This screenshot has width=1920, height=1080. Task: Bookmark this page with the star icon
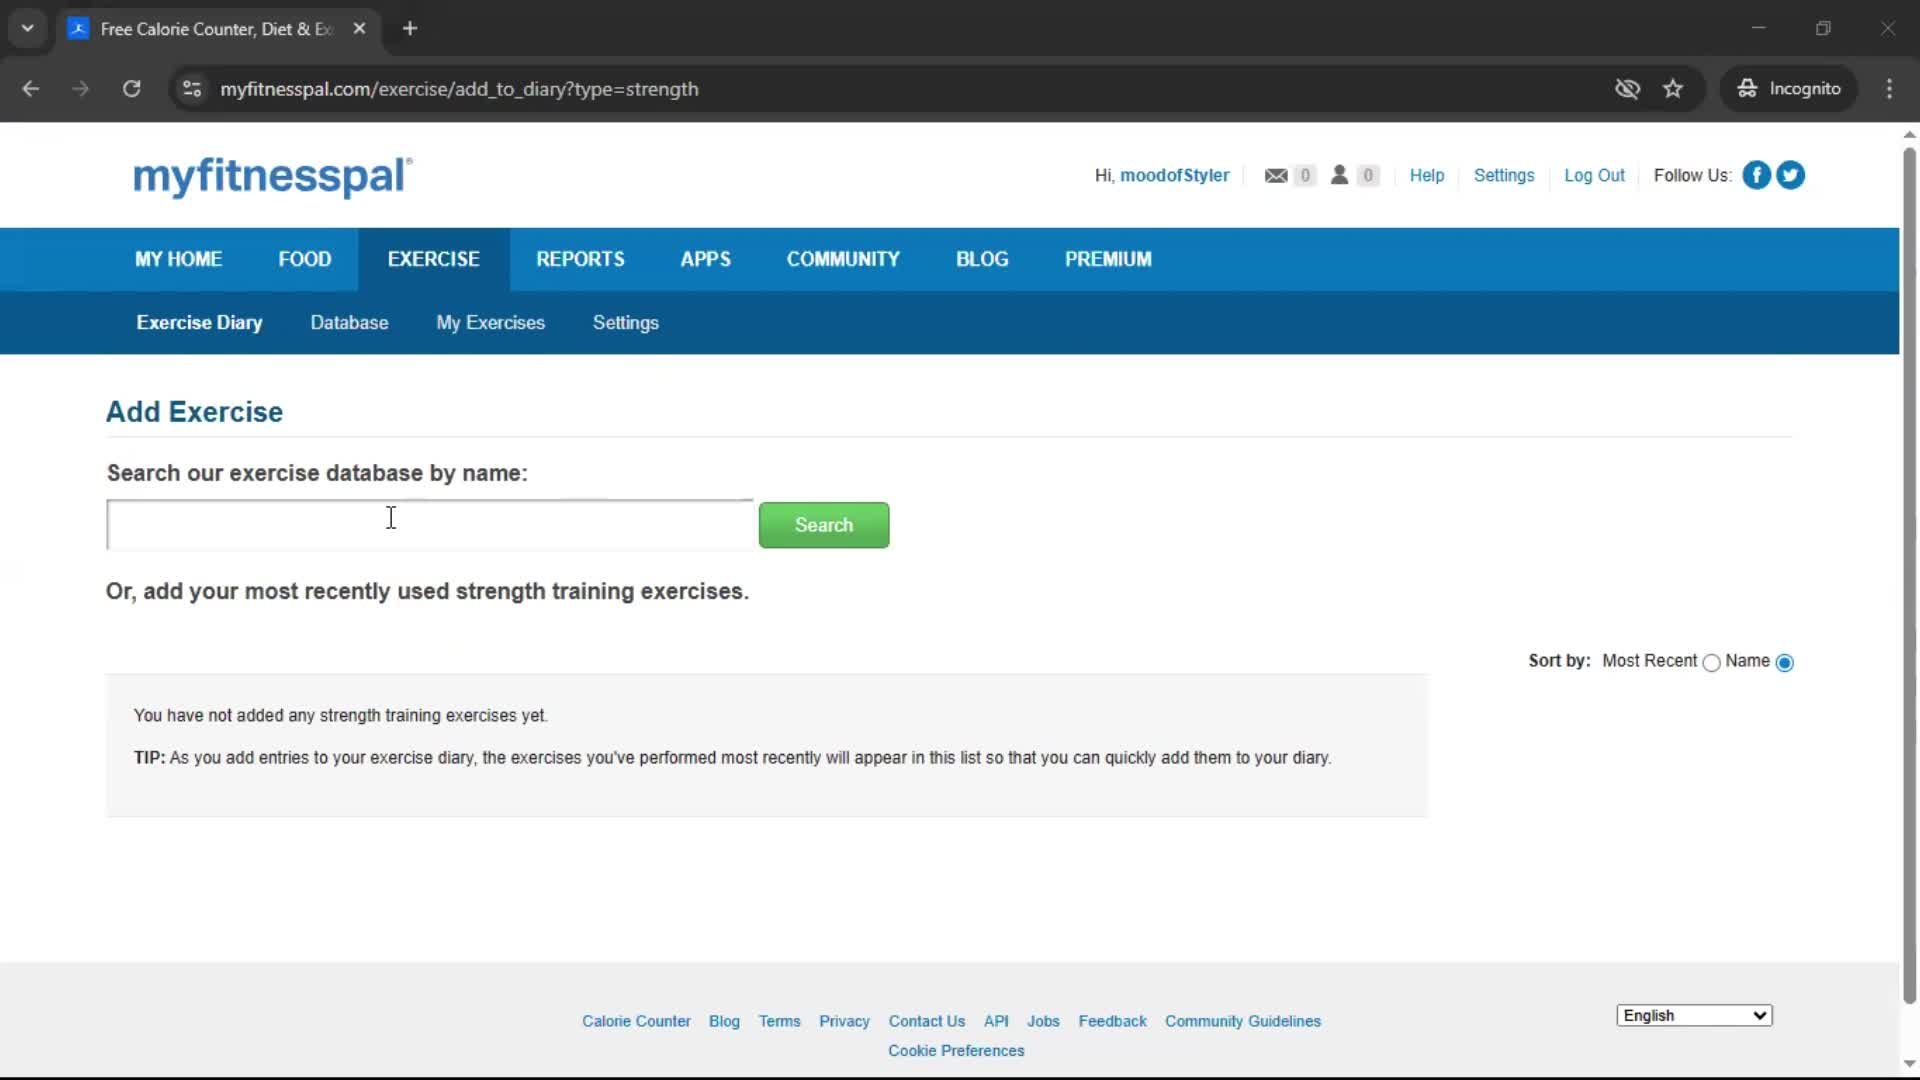coord(1673,89)
